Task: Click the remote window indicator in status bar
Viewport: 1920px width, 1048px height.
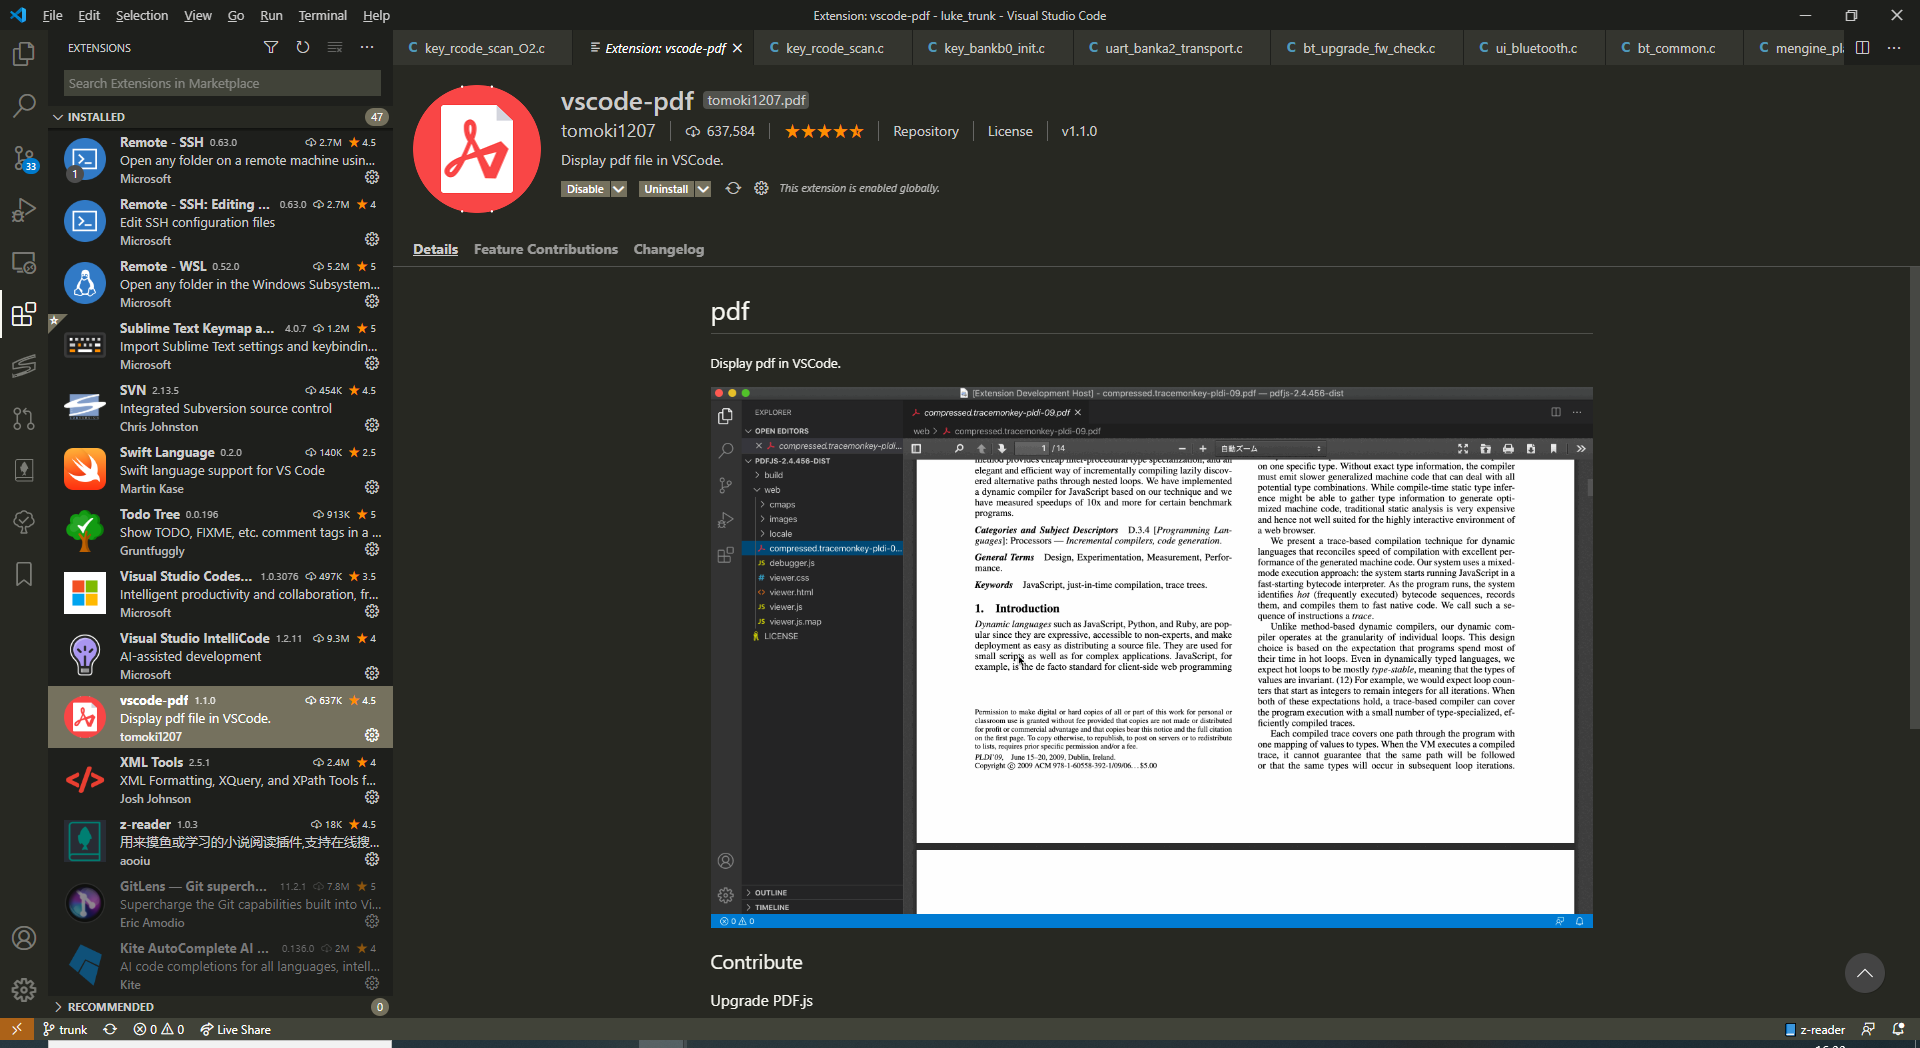Action: (17, 1029)
